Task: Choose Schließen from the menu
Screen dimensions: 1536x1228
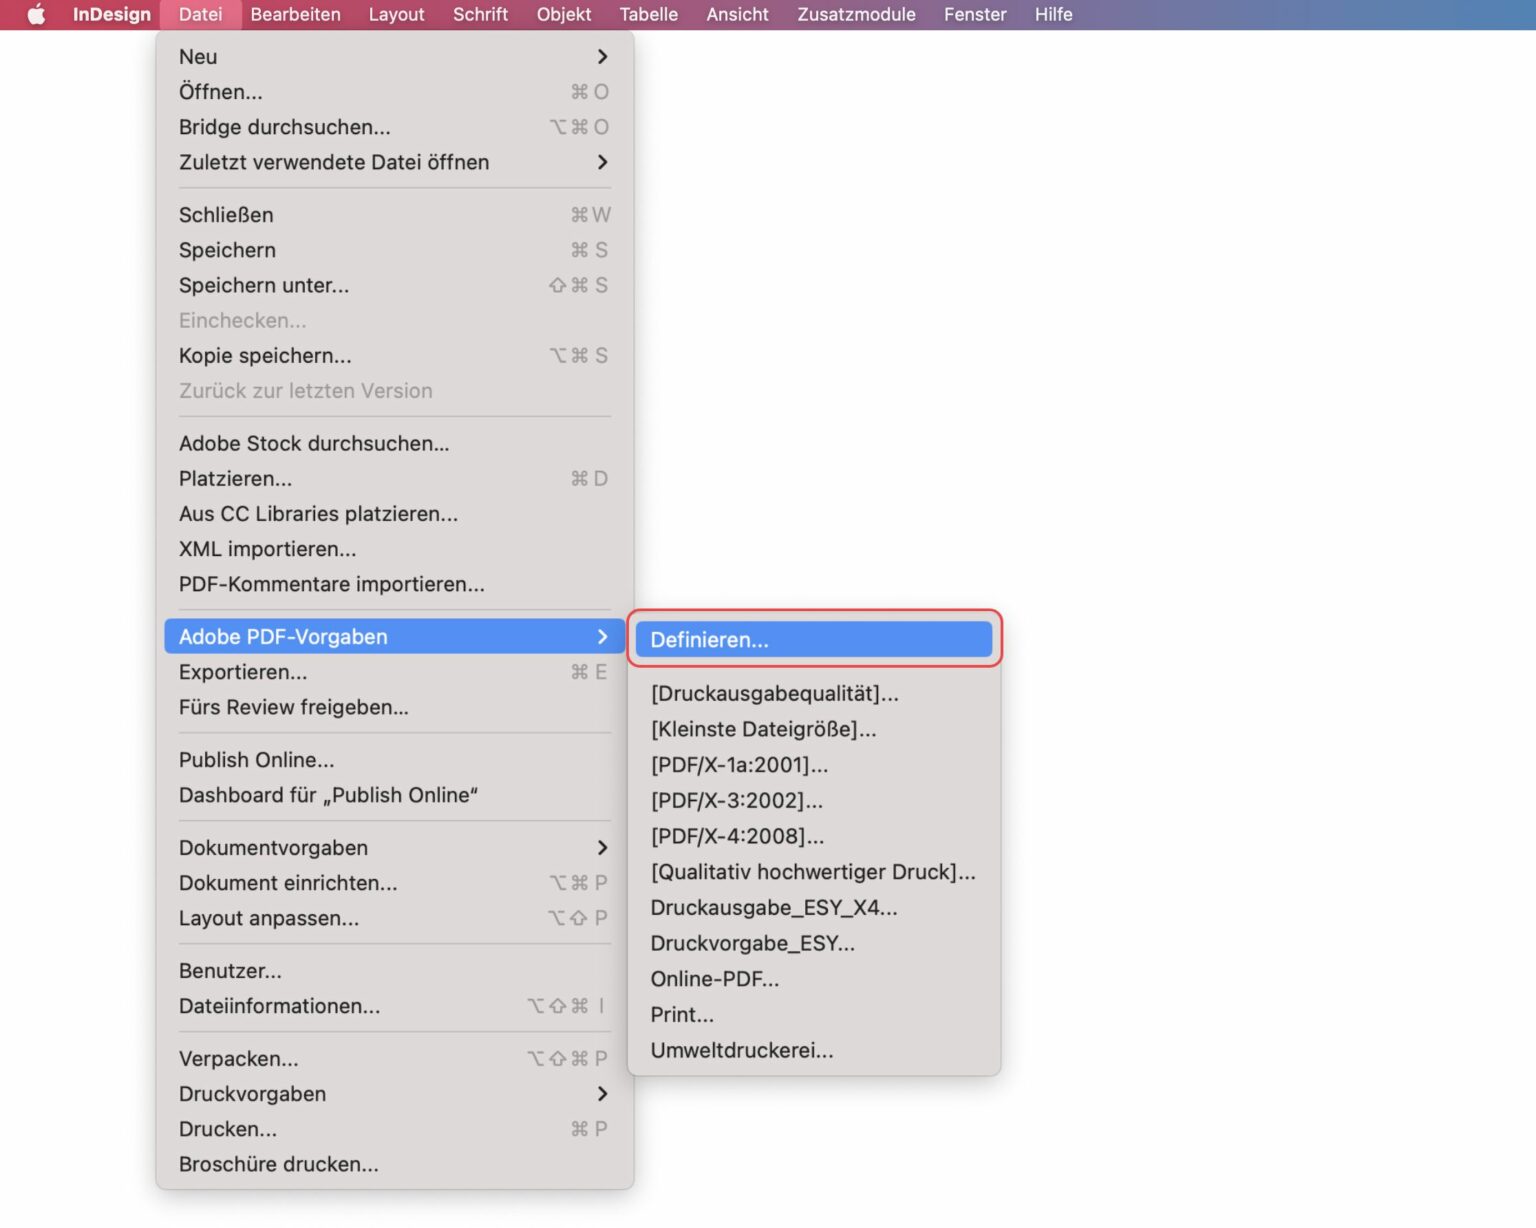Action: tap(394, 215)
